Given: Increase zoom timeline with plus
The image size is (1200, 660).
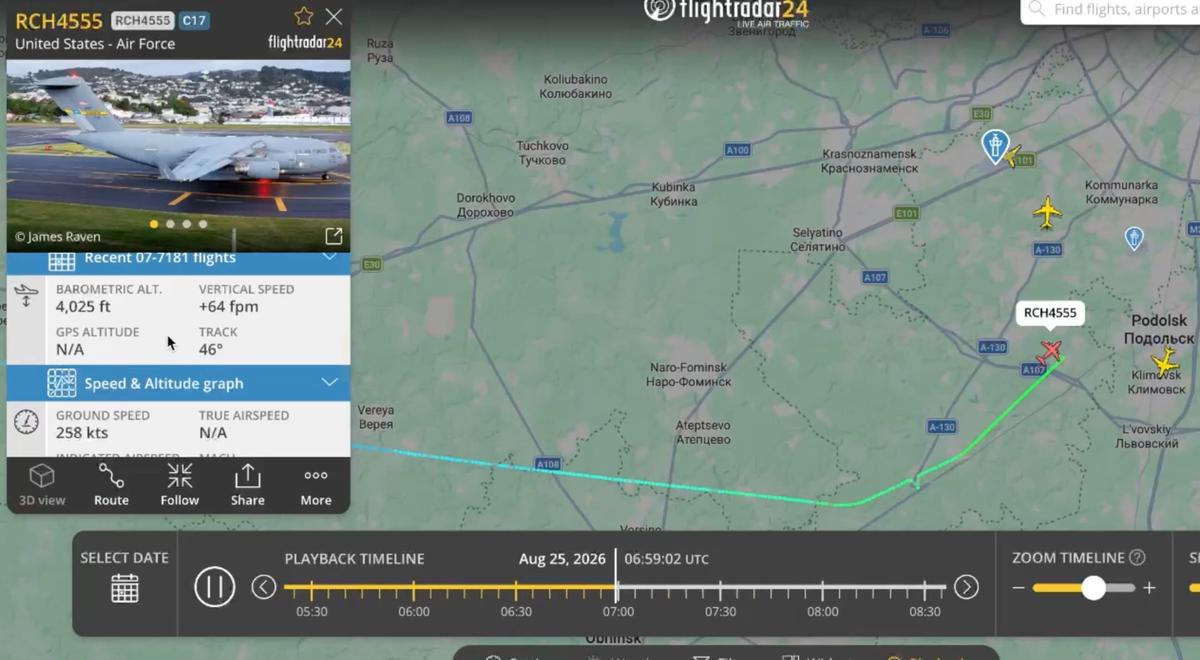Looking at the screenshot, I should pos(1150,588).
